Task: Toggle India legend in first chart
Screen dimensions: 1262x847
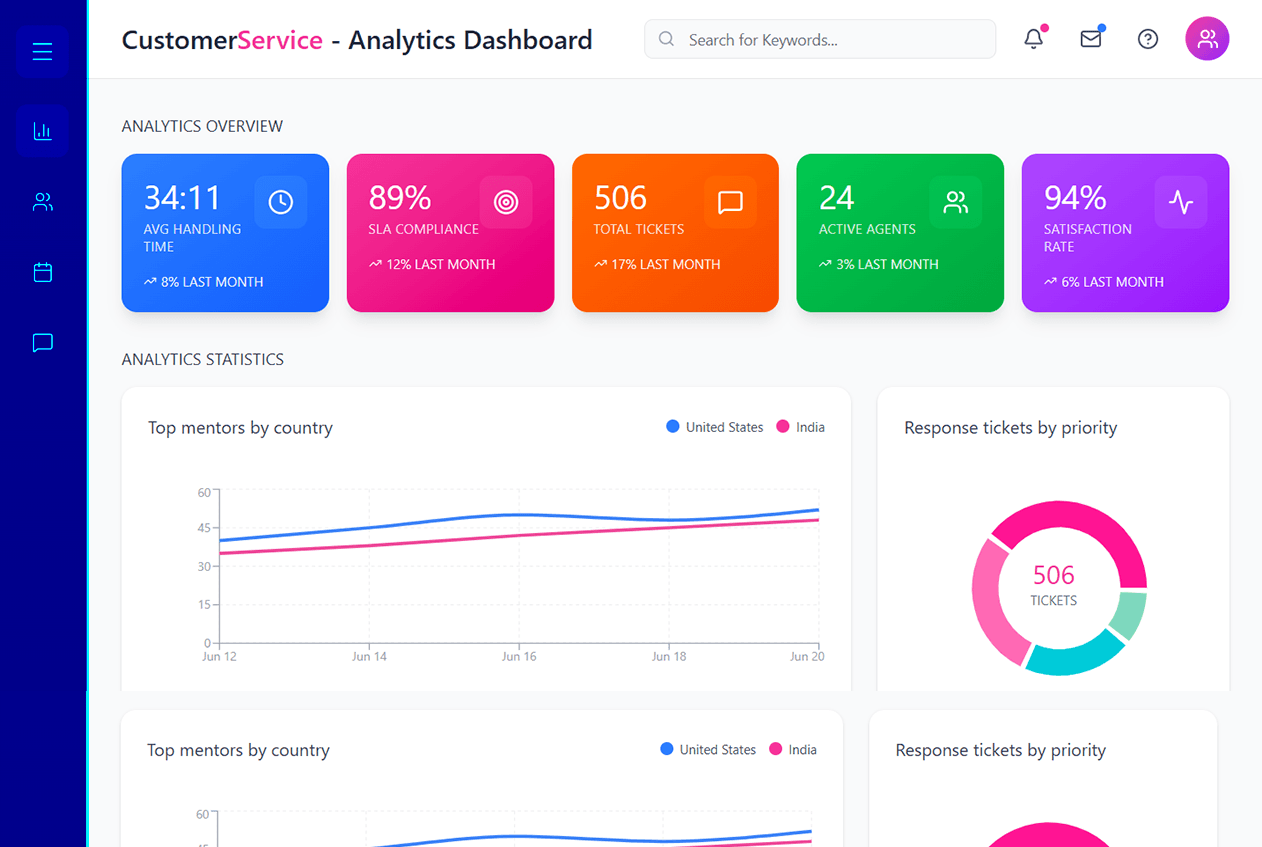Action: coord(801,427)
